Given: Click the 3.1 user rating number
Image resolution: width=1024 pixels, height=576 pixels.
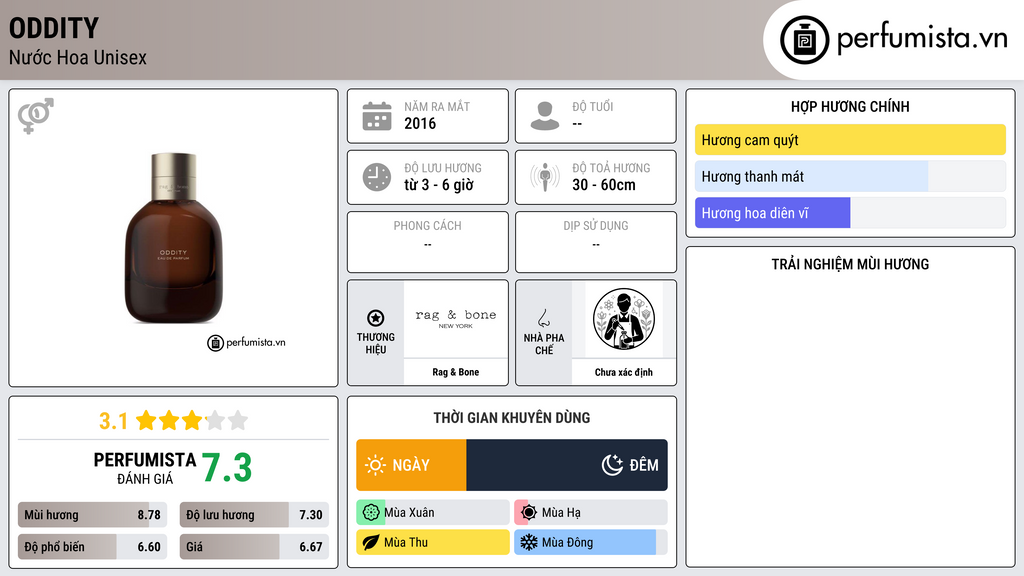Looking at the screenshot, I should (x=114, y=421).
